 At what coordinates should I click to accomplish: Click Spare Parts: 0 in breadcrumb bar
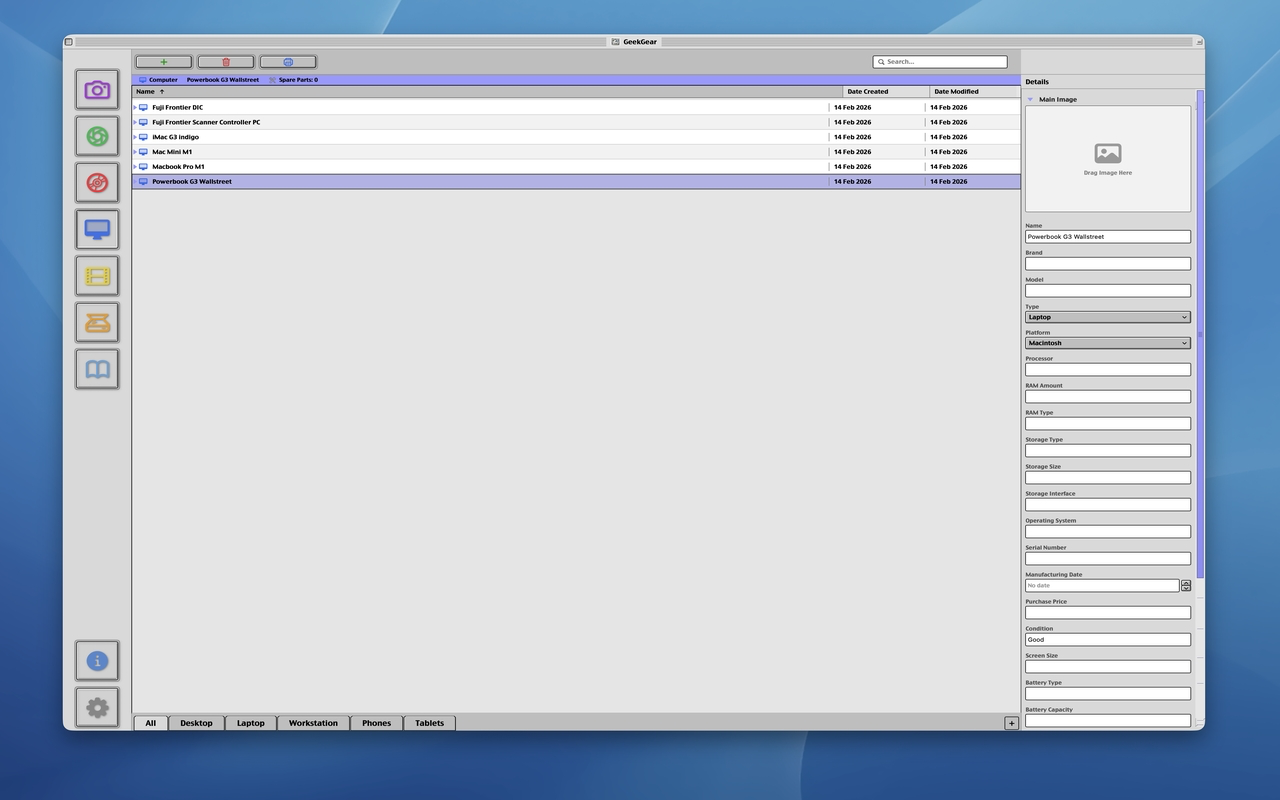(x=298, y=80)
